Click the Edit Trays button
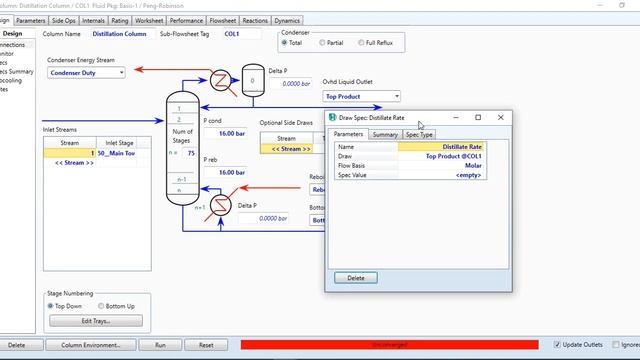 pos(96,321)
